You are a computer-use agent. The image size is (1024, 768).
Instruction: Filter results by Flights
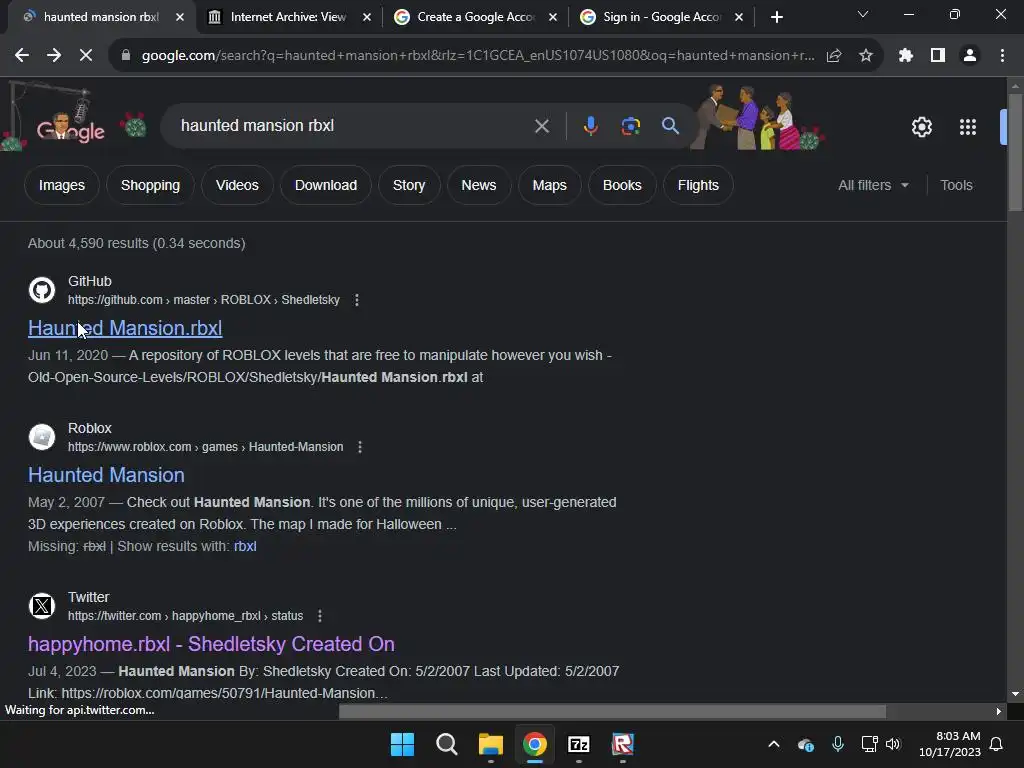(698, 185)
